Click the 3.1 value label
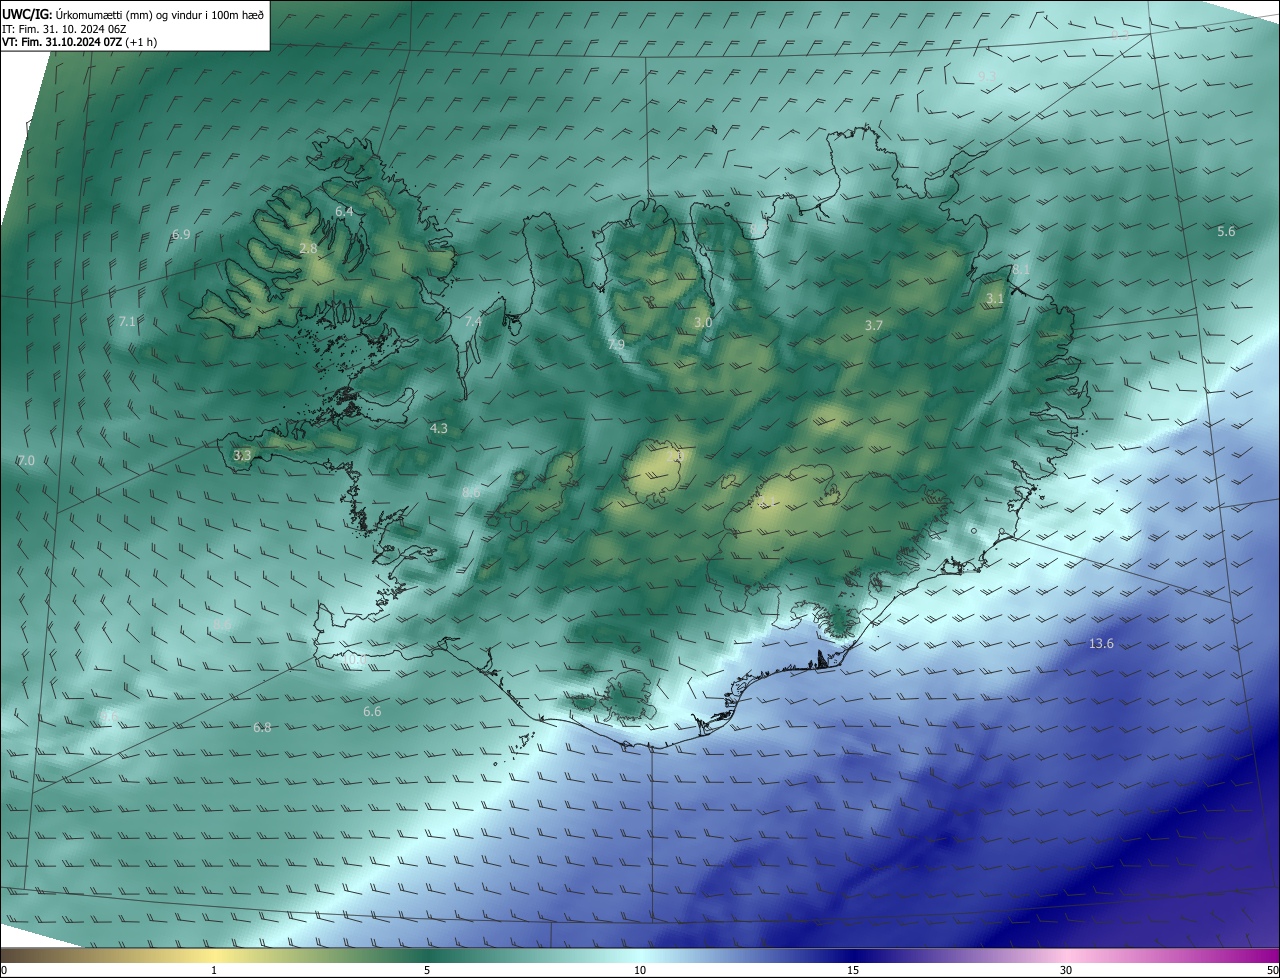 point(995,299)
